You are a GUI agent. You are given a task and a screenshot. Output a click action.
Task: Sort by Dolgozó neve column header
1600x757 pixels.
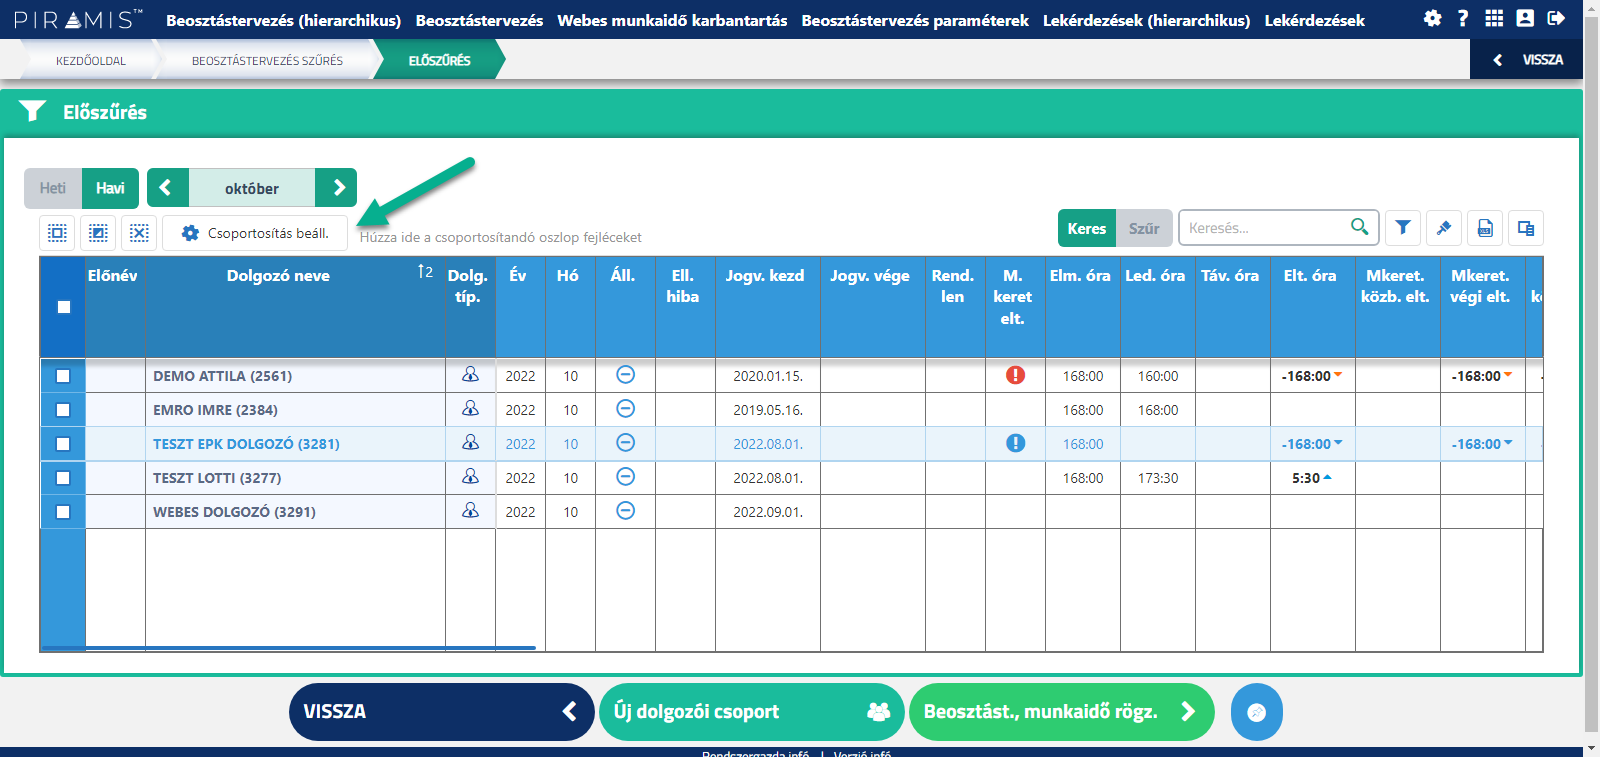coord(278,276)
